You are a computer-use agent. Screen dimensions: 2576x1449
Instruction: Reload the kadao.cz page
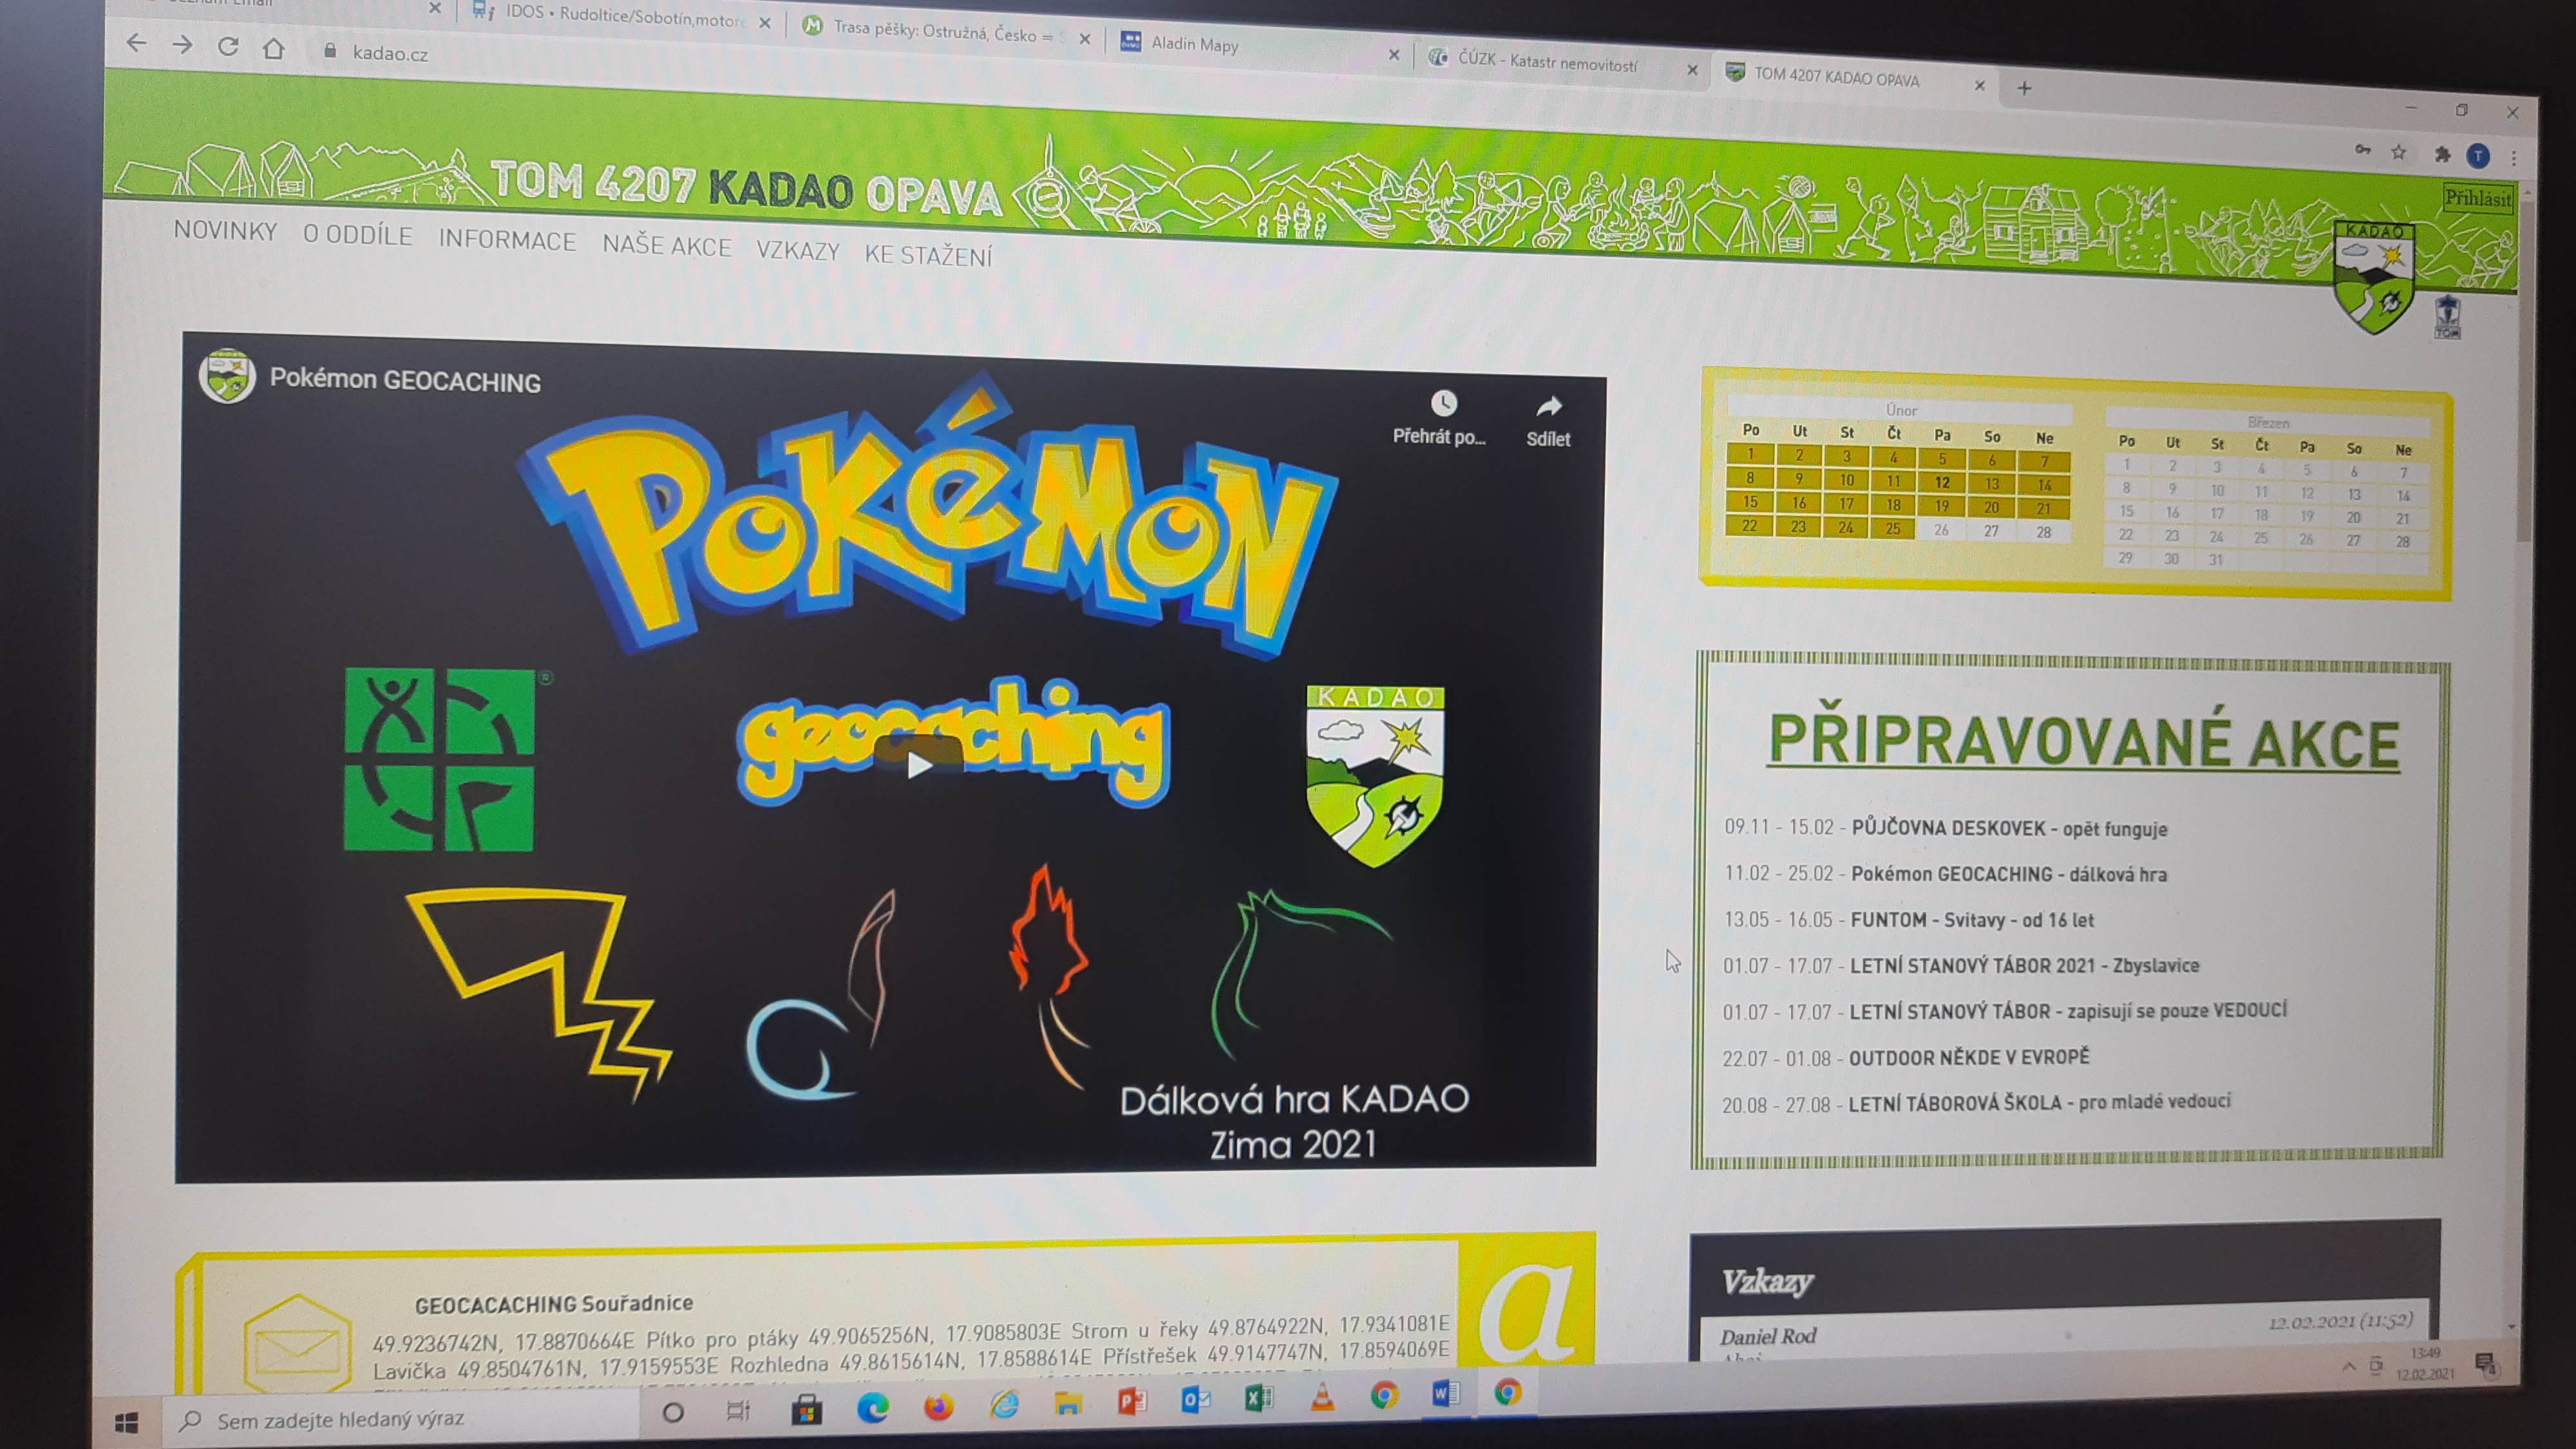coord(228,47)
